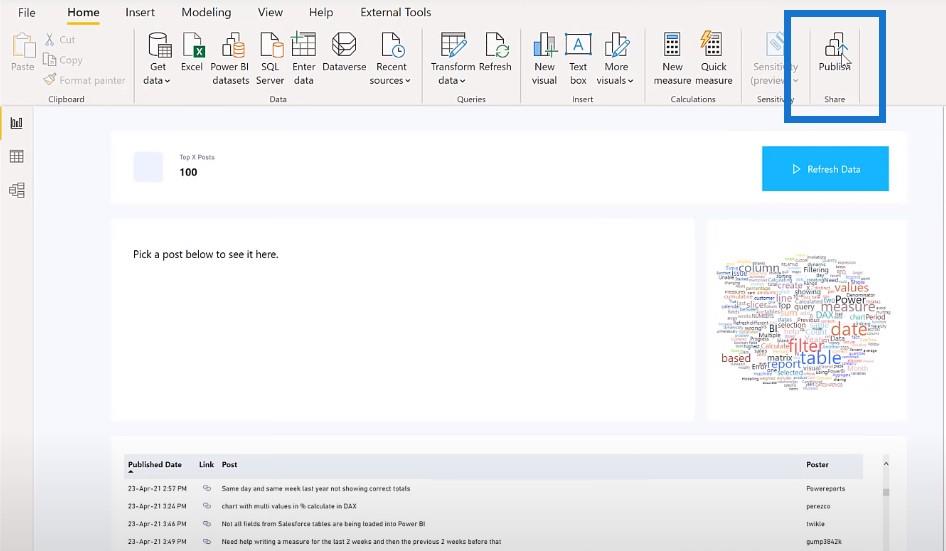Screen dimensions: 946x551
Task: Select post about same week last year totals
Action: coord(316,488)
